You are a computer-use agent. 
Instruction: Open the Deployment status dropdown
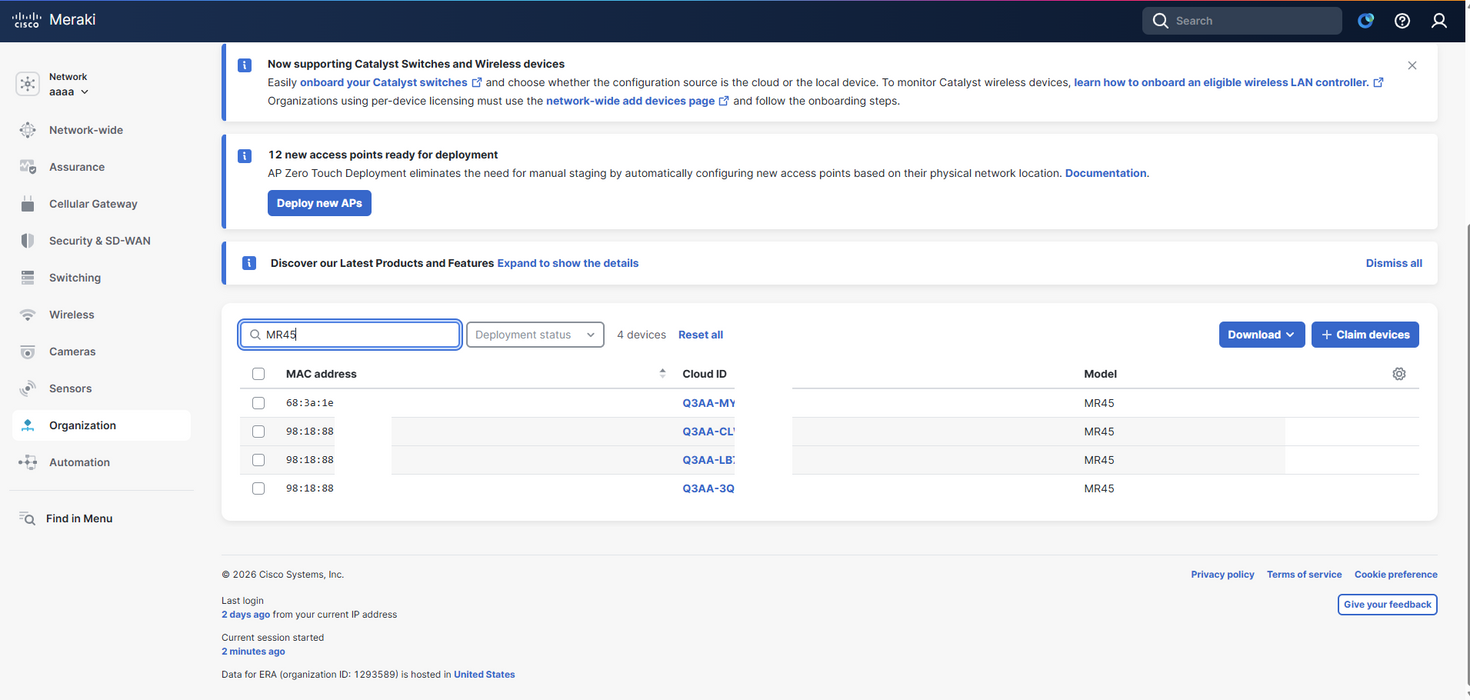(535, 335)
